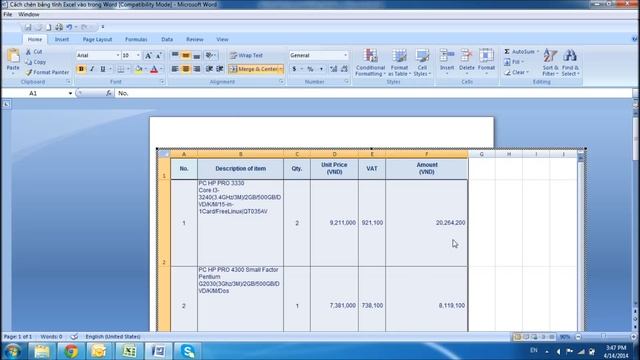Toggle Underline formatting

click(103, 69)
